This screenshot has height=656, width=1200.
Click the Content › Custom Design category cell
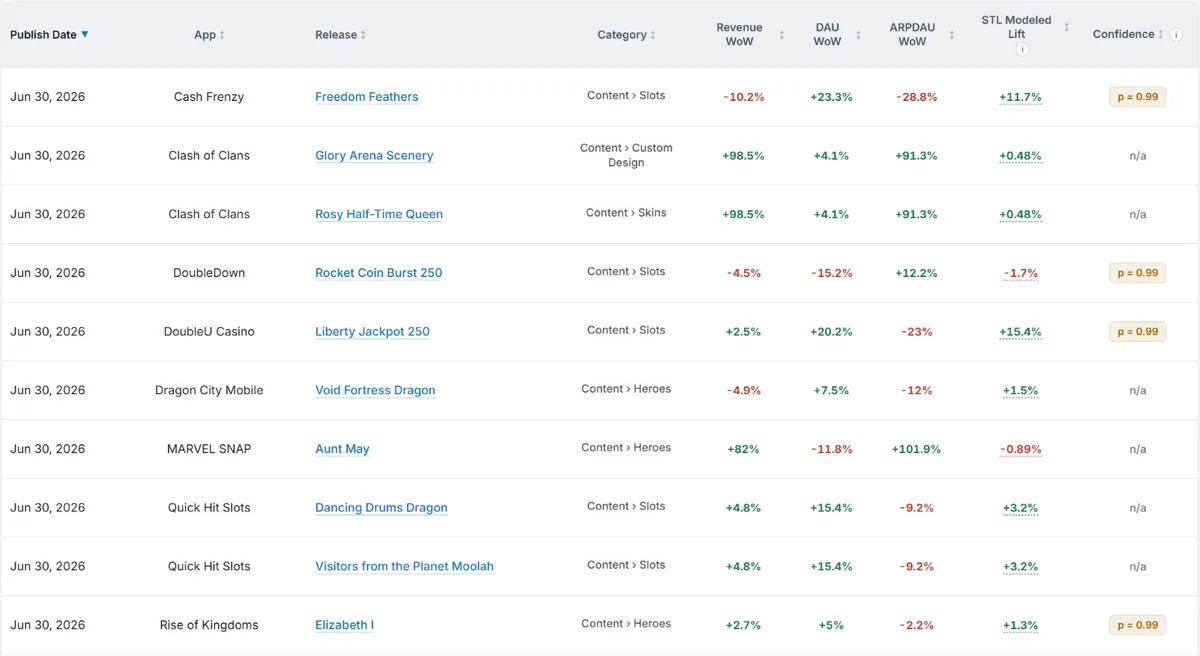pyautogui.click(x=626, y=155)
